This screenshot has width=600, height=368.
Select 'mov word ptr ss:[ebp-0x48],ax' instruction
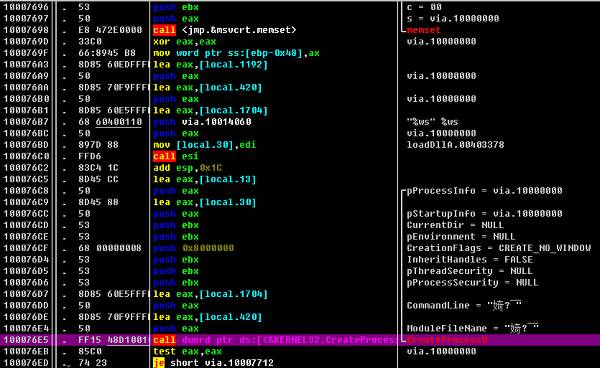[236, 53]
